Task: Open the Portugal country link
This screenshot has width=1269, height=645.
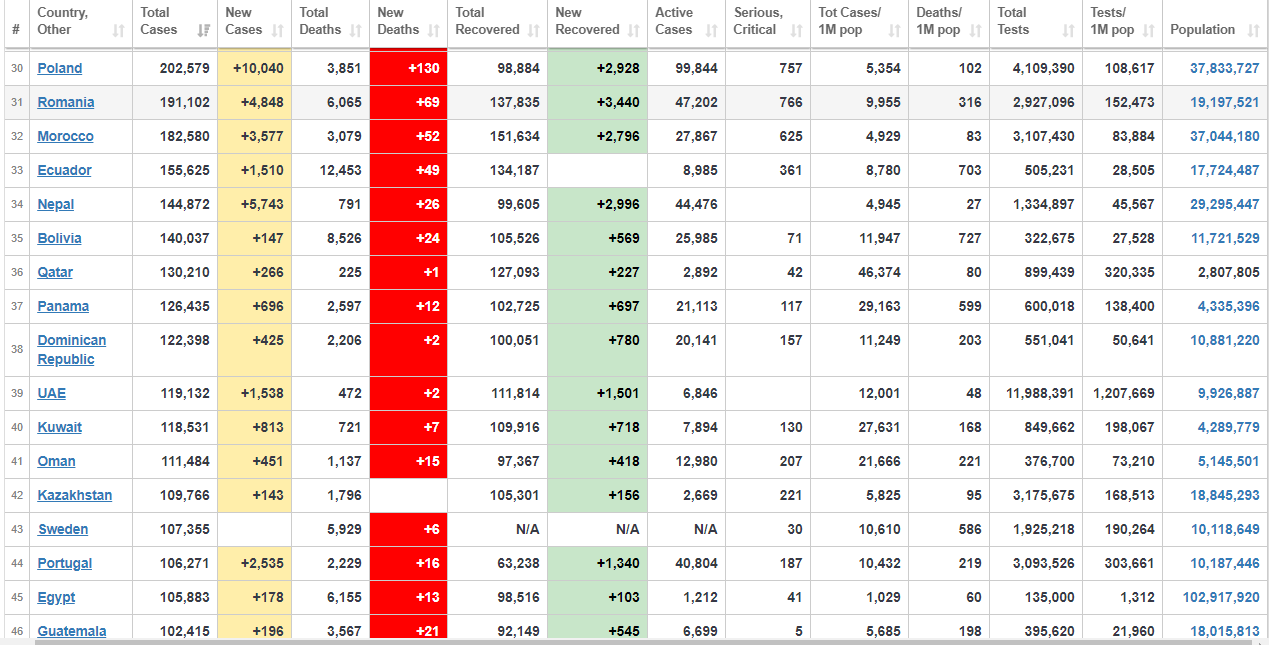Action: click(65, 563)
